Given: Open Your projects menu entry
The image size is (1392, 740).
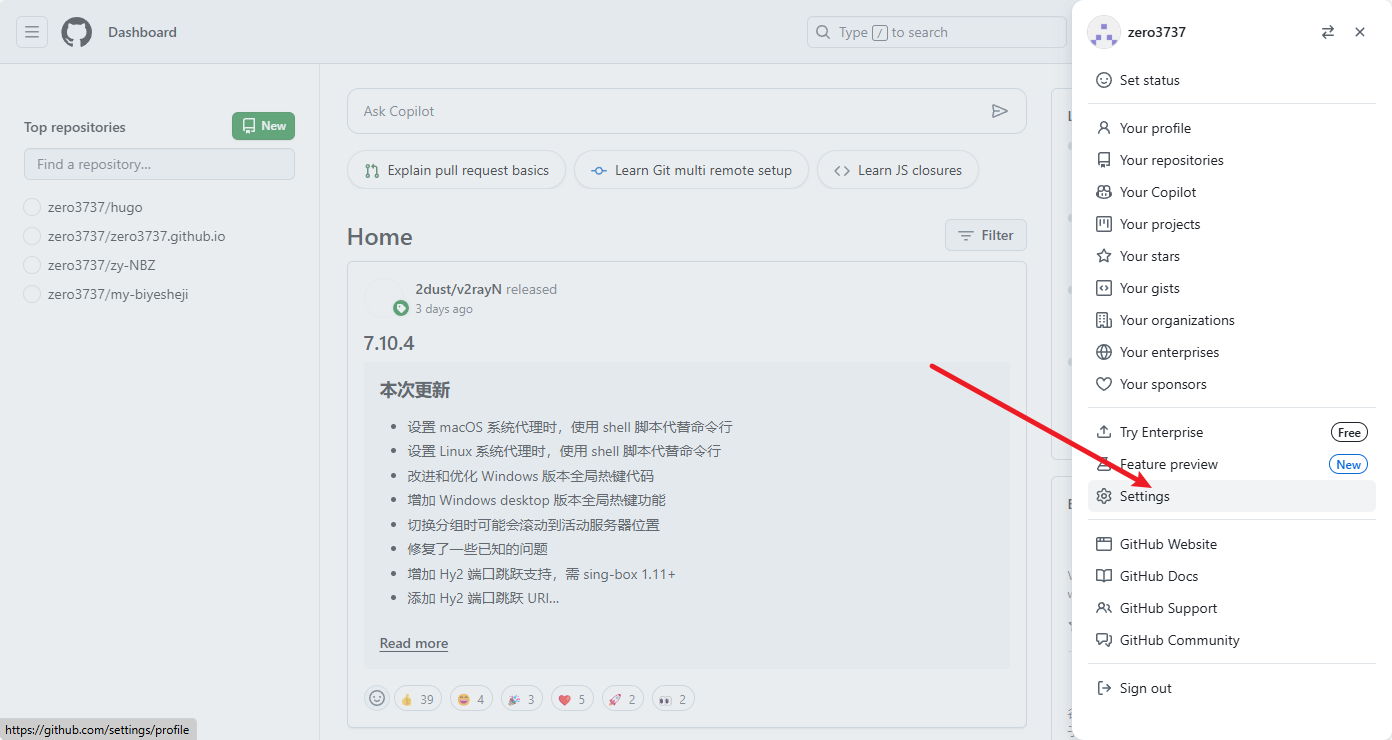Looking at the screenshot, I should click(x=1232, y=224).
